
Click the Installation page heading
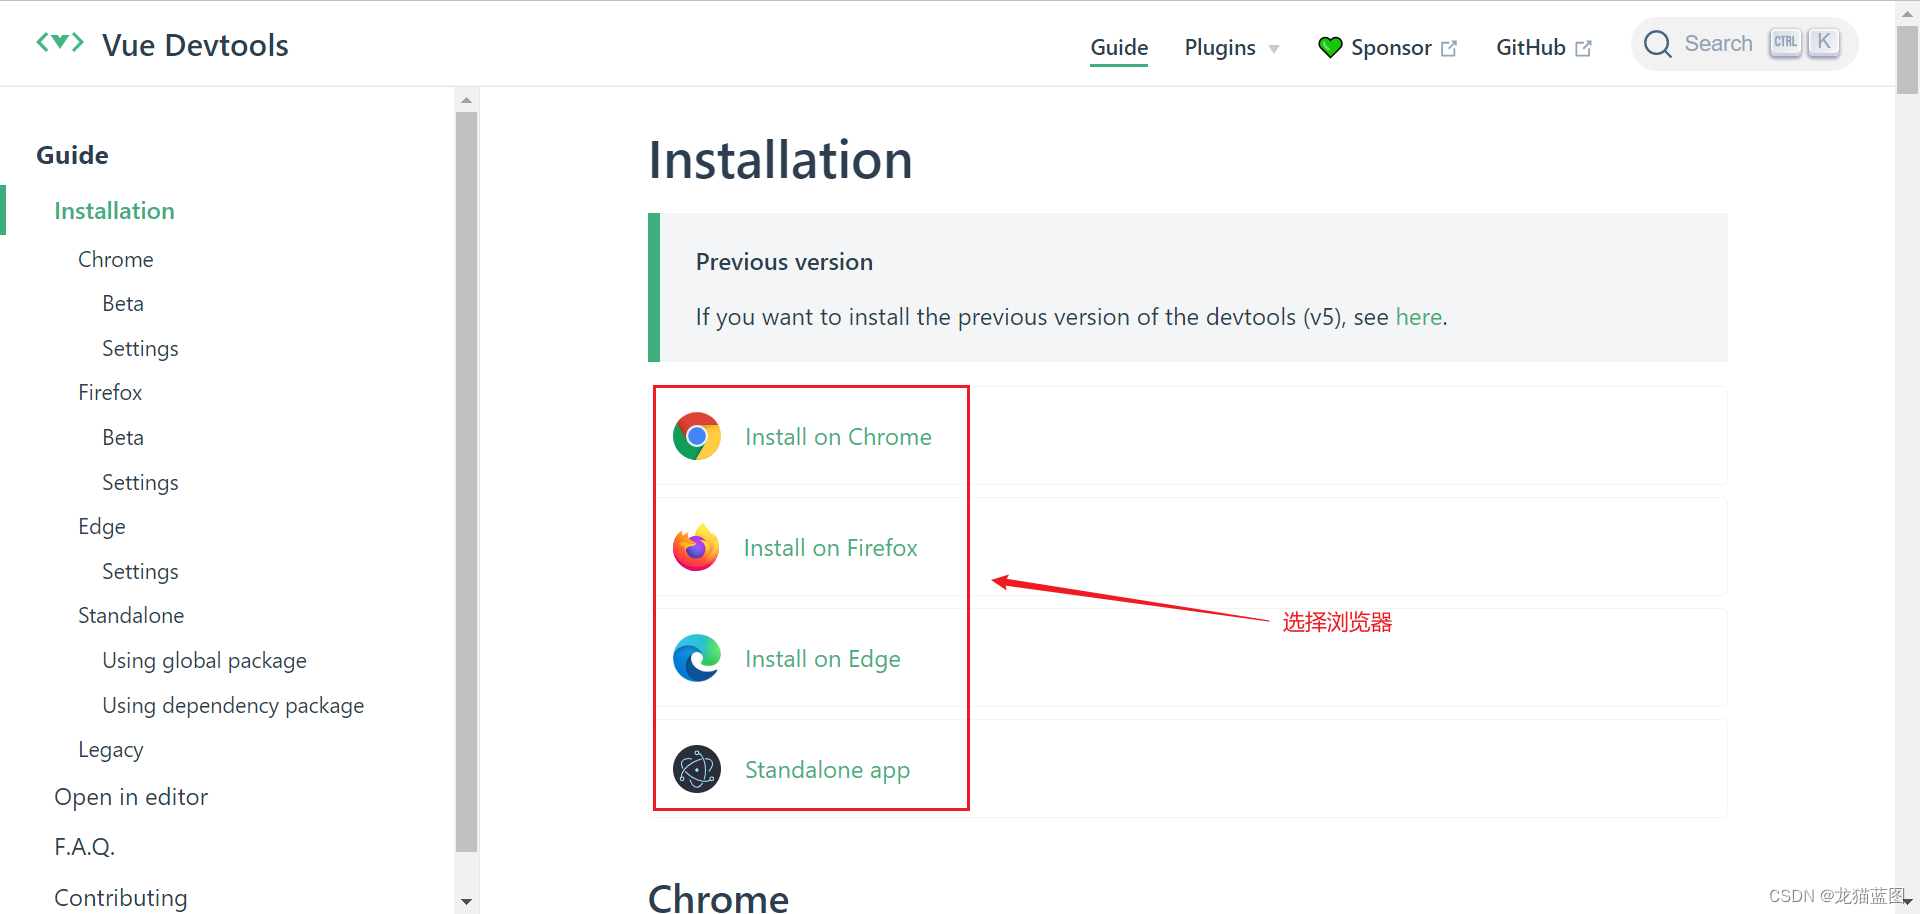pos(780,160)
